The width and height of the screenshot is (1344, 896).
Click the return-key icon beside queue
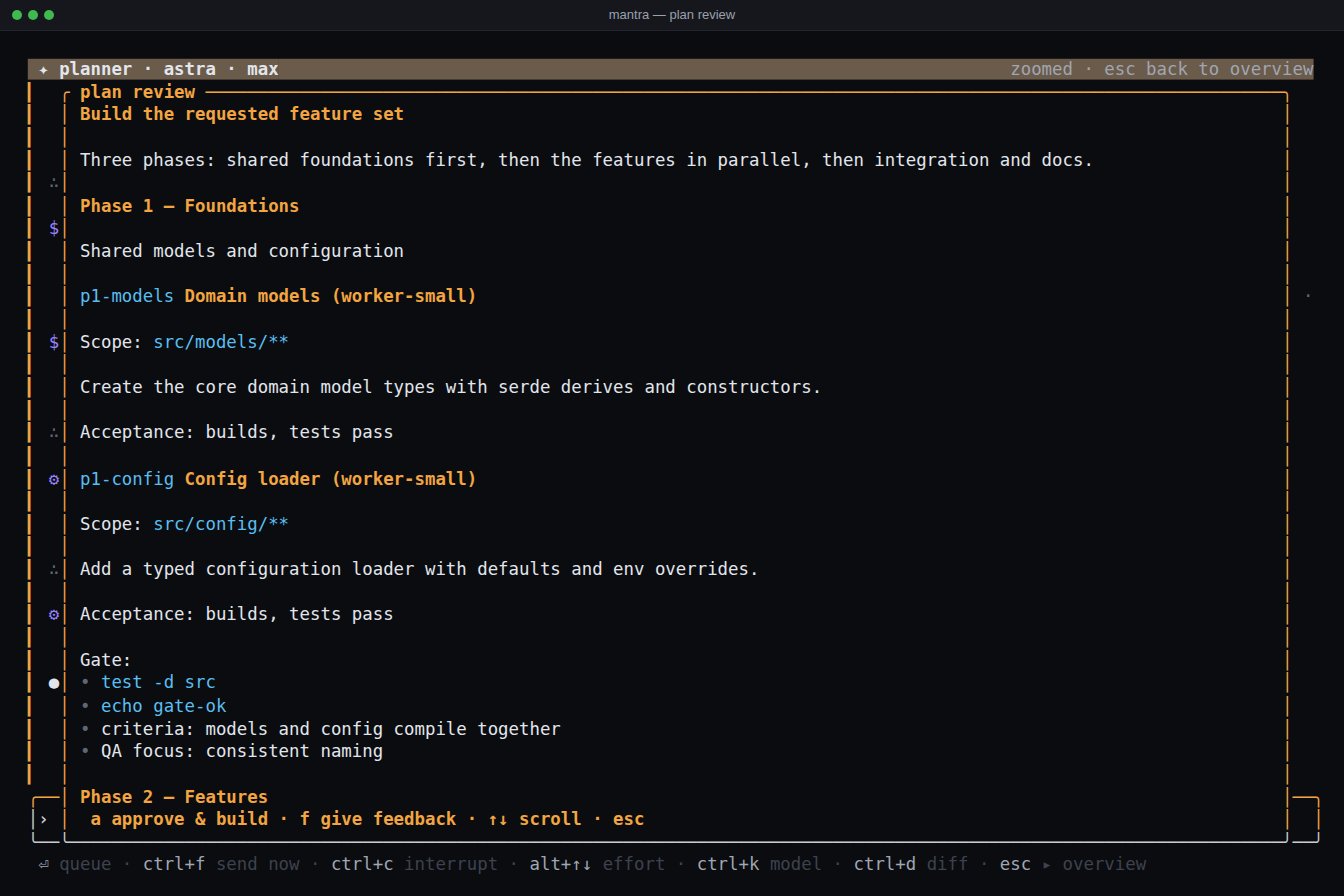pos(44,864)
